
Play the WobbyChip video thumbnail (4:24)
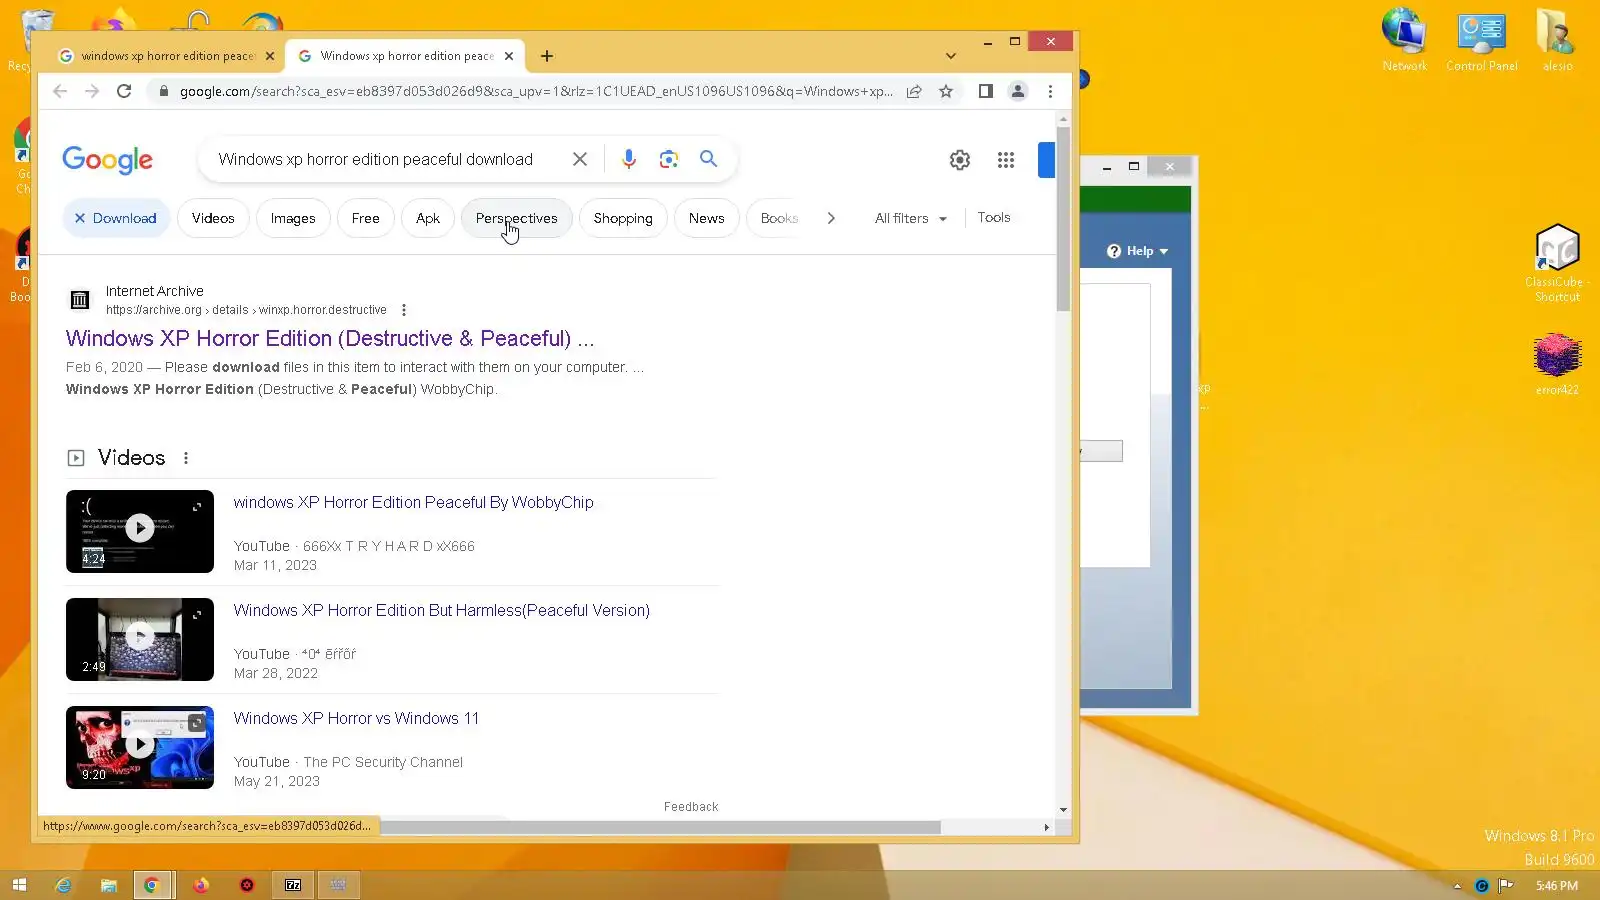coord(140,531)
